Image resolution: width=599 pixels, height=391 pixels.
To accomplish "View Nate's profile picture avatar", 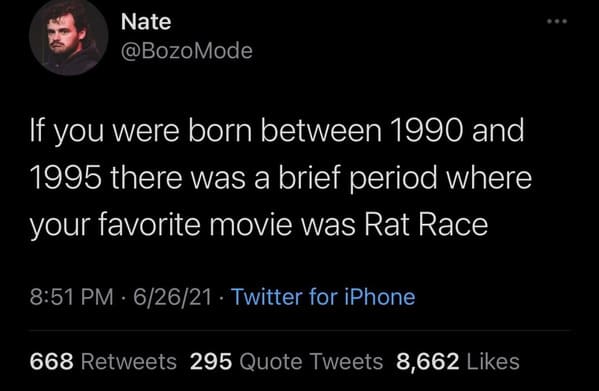I will pos(69,37).
